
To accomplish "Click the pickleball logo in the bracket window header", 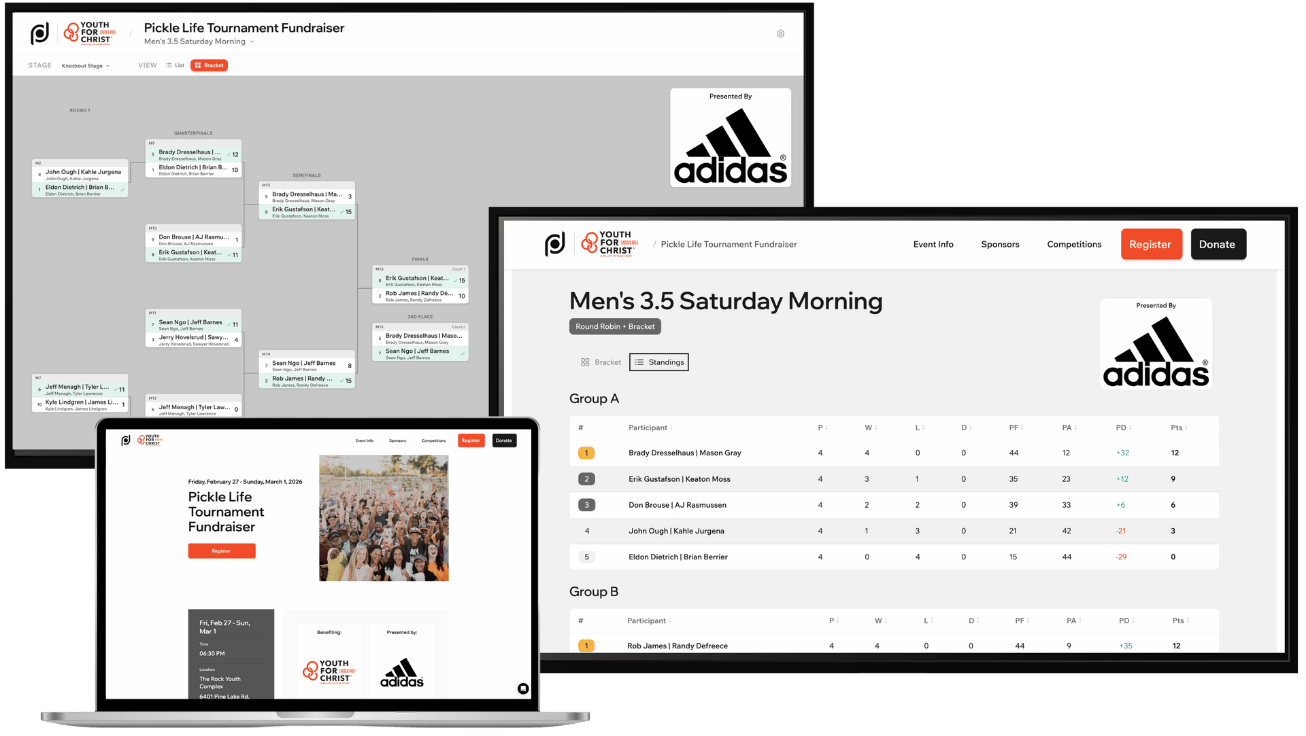I will coord(40,34).
